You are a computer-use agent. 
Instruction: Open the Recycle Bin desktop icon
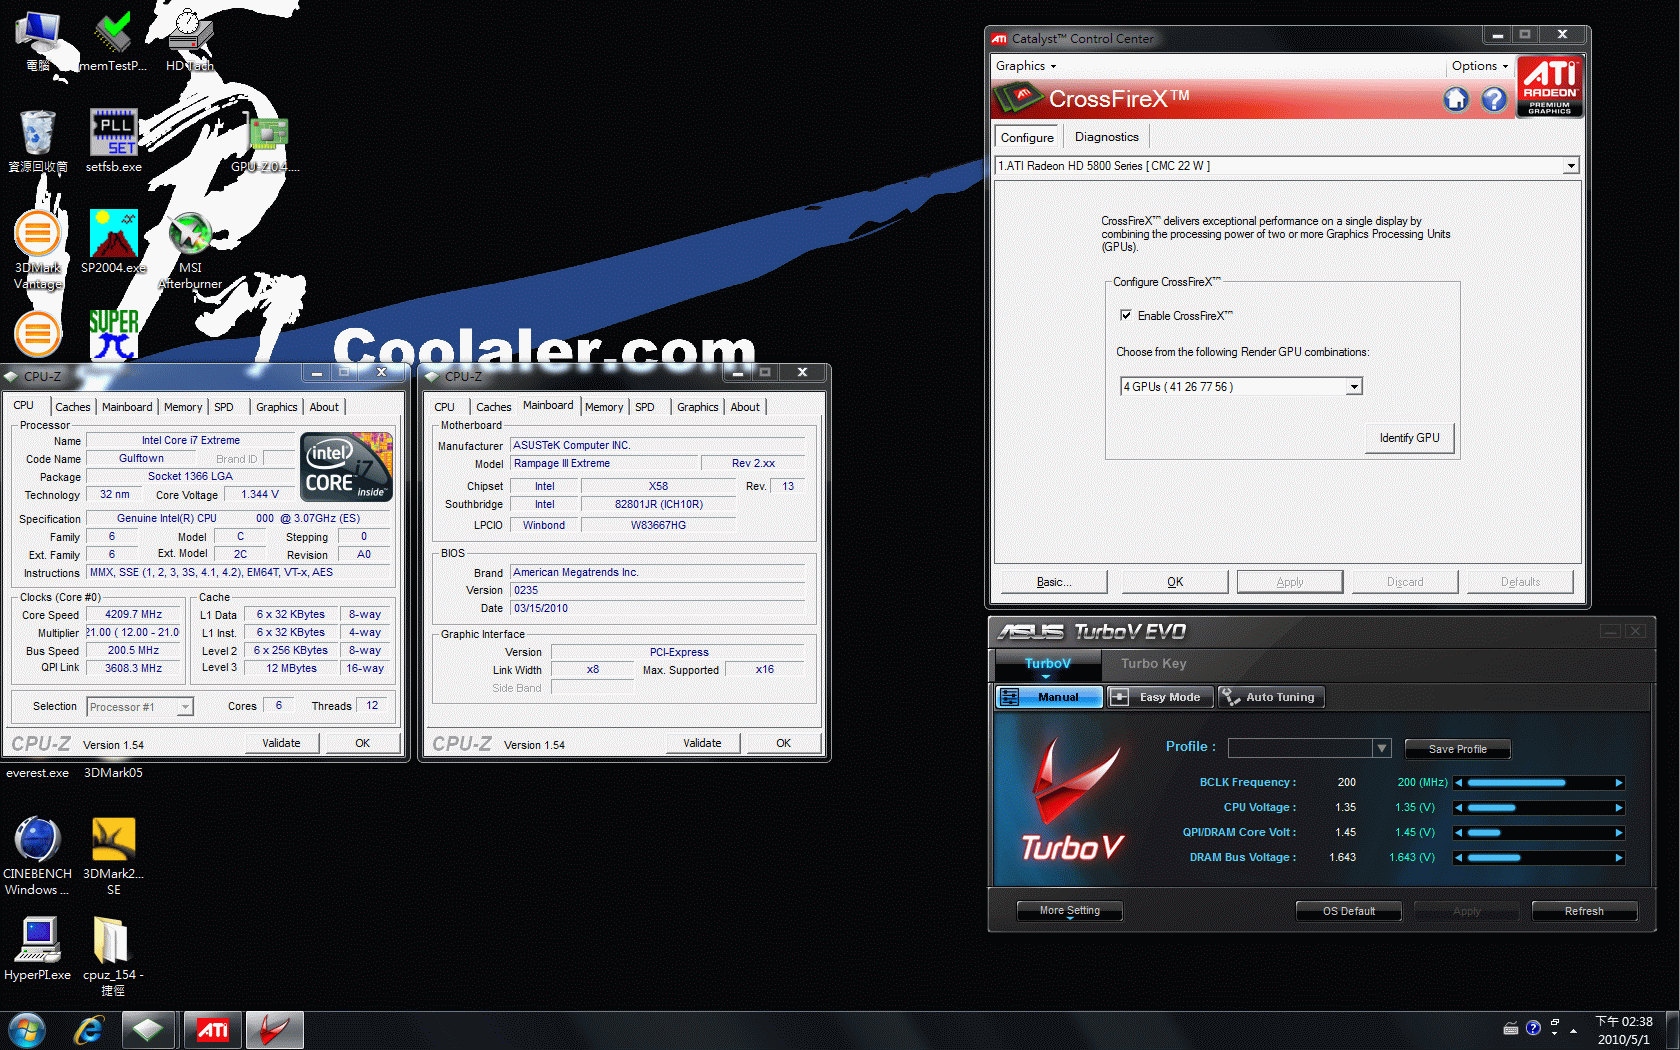tap(38, 142)
